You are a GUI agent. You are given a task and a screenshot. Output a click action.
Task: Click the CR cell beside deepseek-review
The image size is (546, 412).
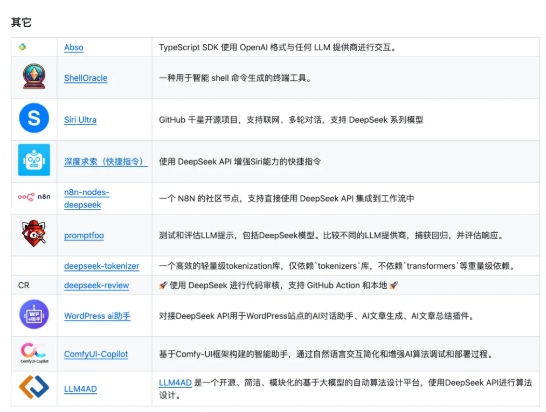pyautogui.click(x=23, y=285)
